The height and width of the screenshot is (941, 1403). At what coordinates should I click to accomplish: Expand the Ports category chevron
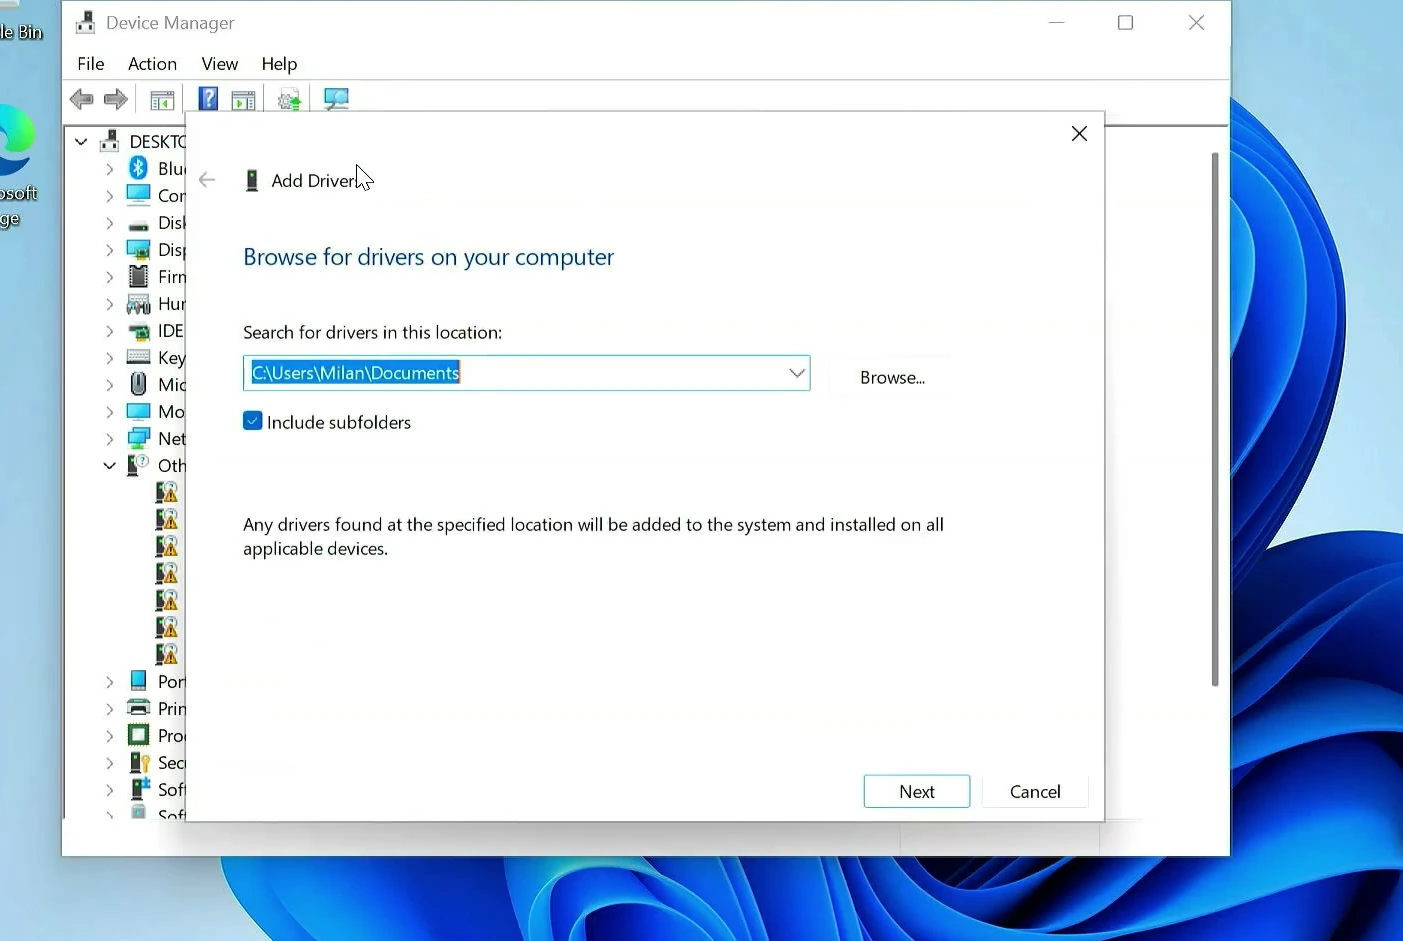pos(109,682)
